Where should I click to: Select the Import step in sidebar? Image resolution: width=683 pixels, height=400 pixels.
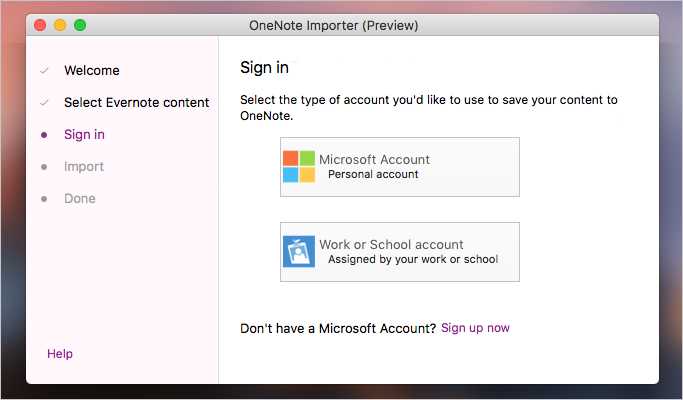click(84, 166)
